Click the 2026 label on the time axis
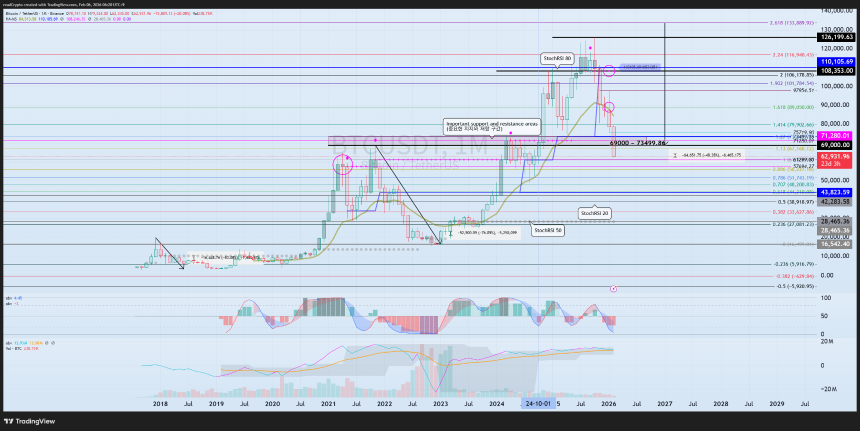 (609, 403)
